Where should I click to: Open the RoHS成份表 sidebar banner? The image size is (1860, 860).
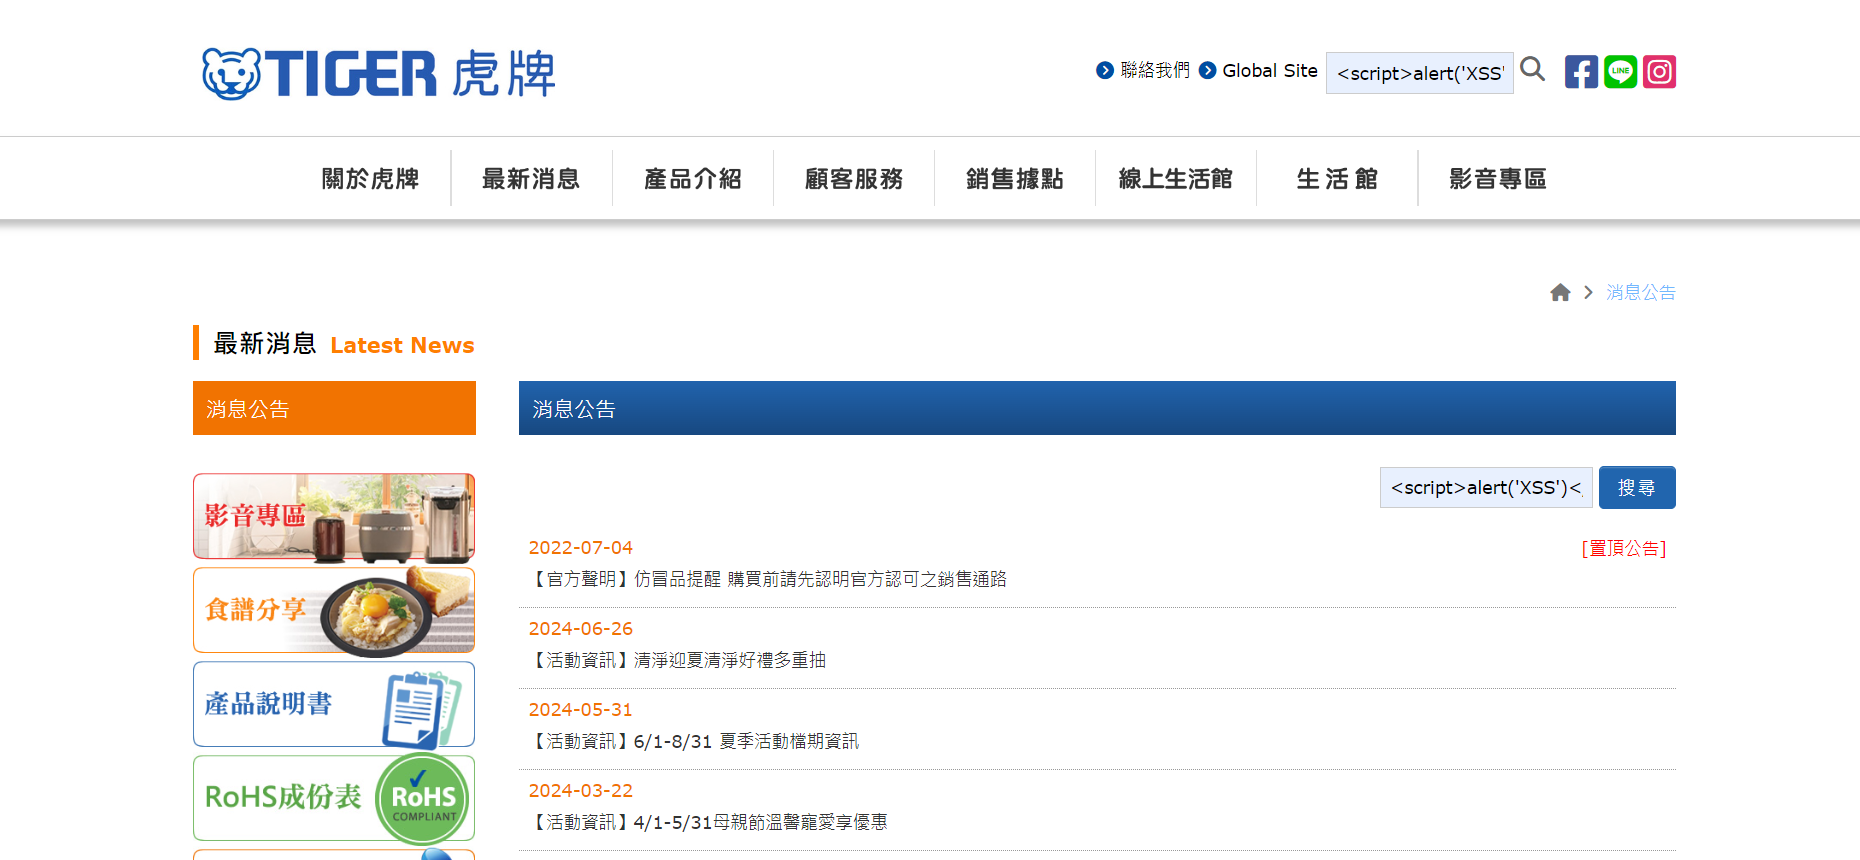coord(334,798)
